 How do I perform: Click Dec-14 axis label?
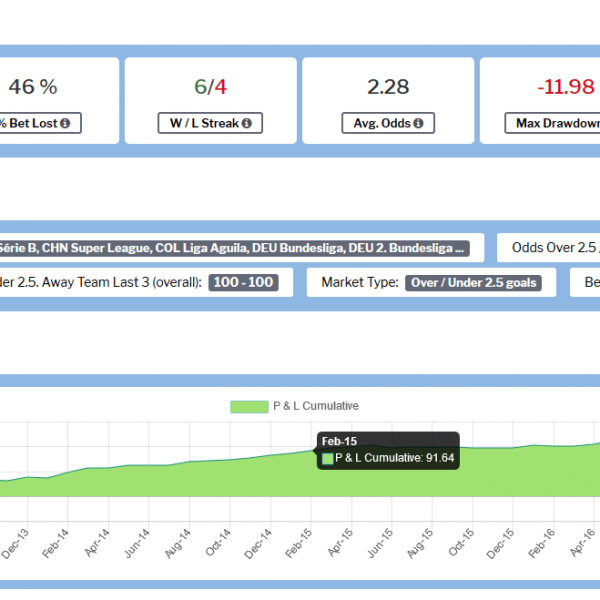tap(258, 544)
